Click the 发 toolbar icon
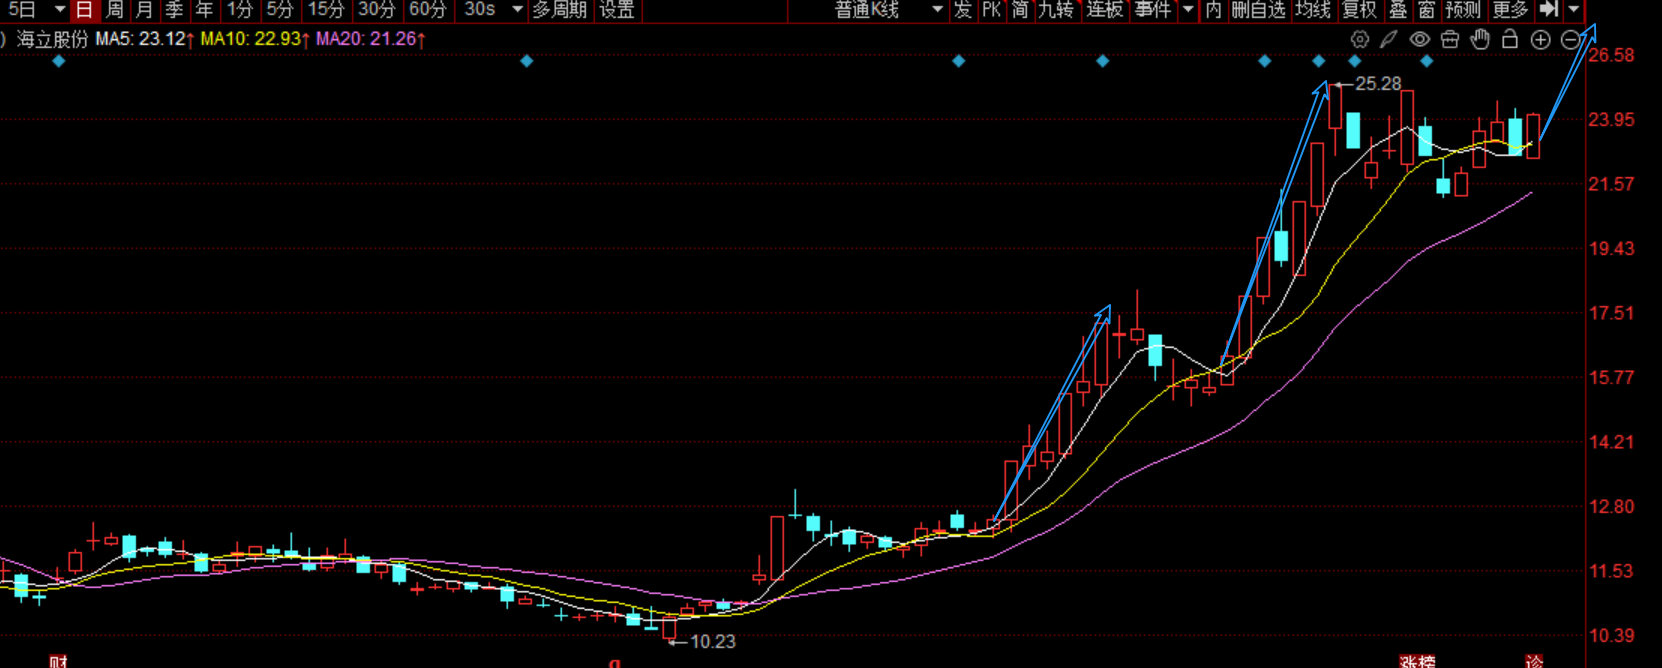The image size is (1662, 668). [x=962, y=9]
